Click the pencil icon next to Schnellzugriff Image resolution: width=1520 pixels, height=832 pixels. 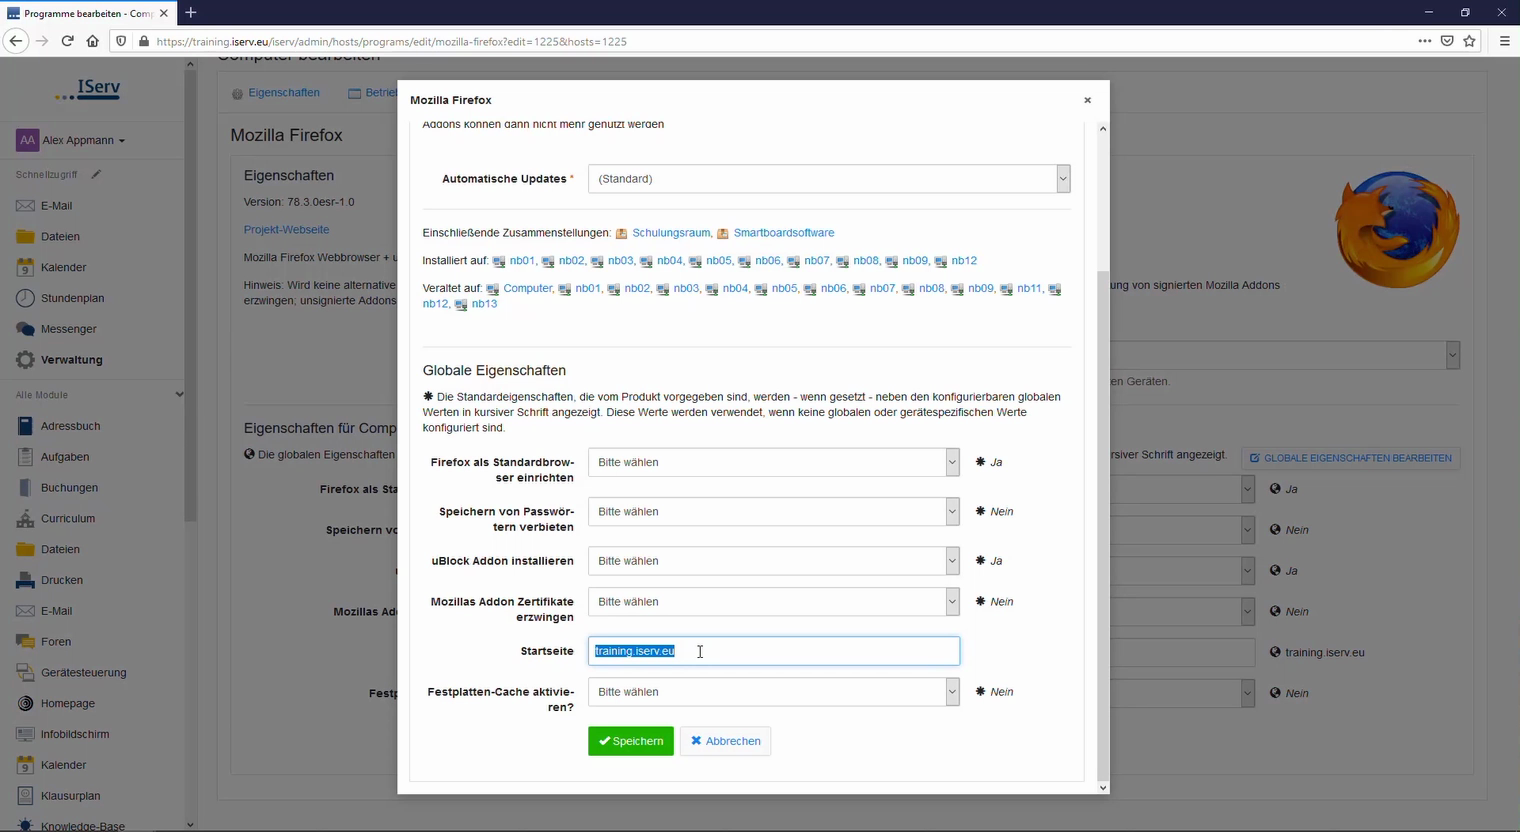[x=96, y=174]
